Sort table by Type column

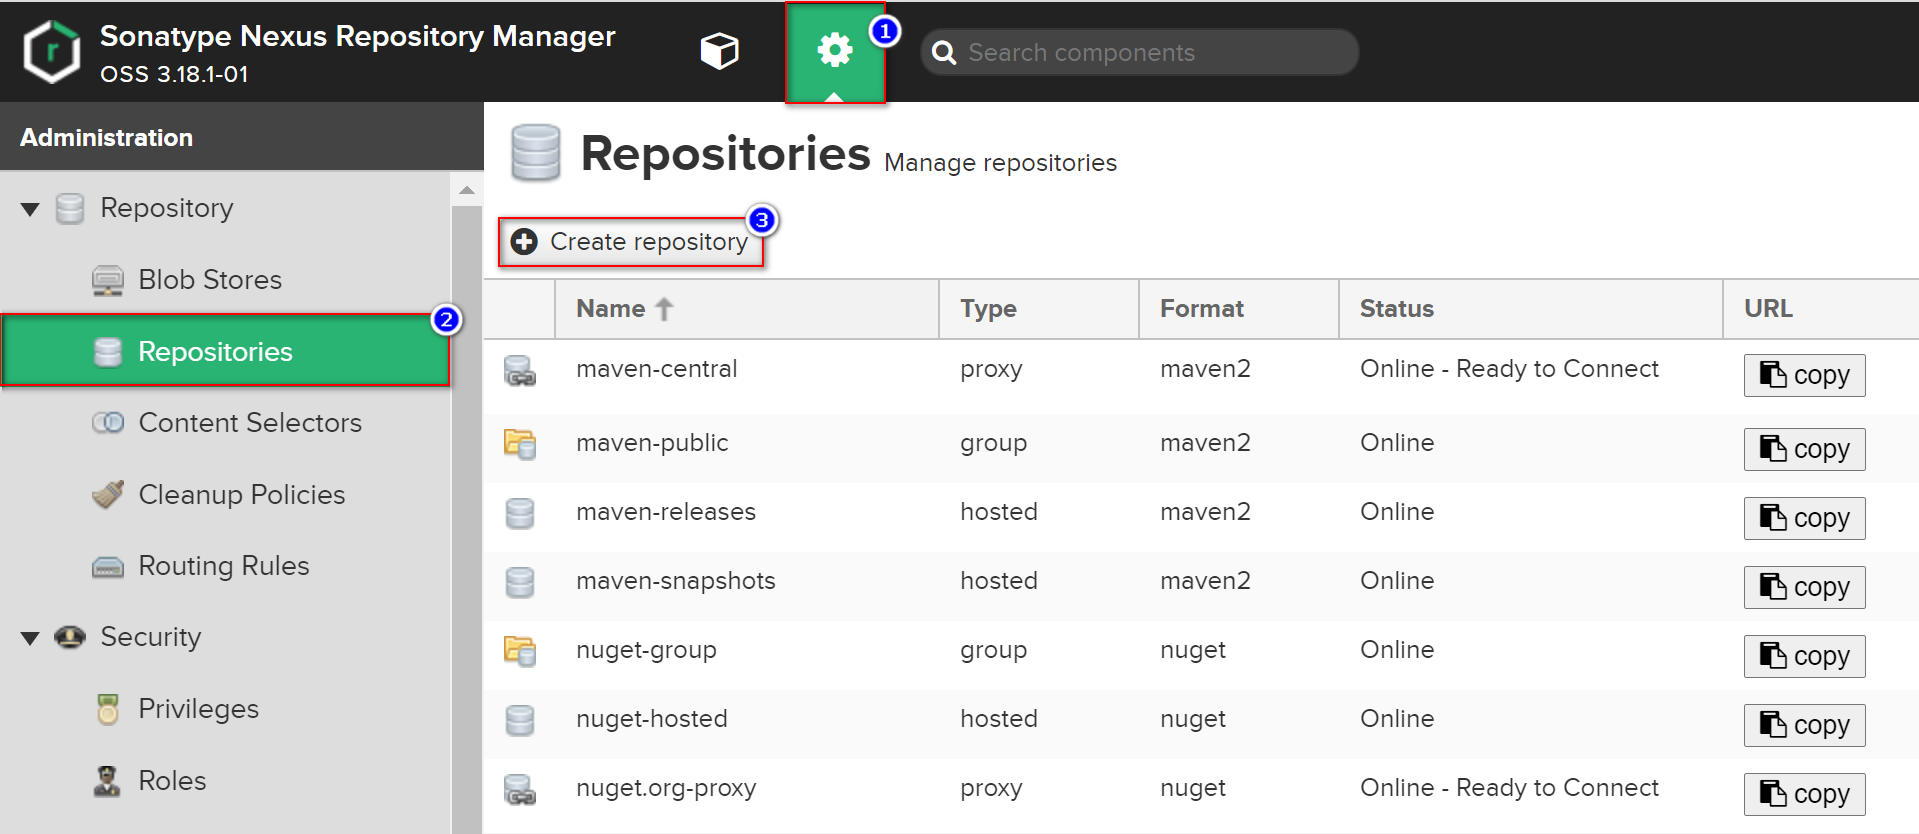click(x=1039, y=309)
